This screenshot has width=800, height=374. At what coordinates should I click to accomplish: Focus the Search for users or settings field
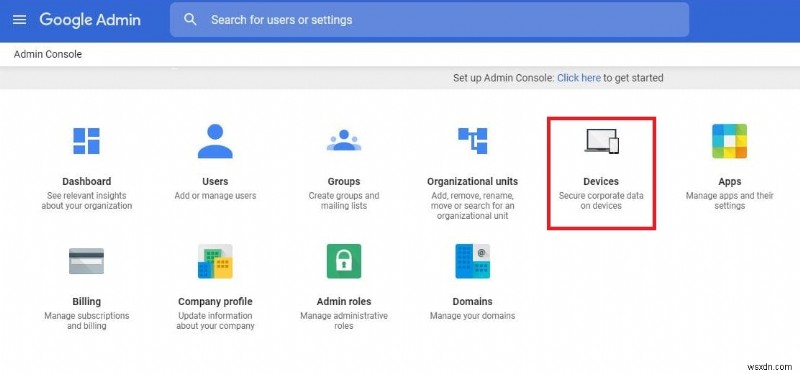tap(429, 20)
